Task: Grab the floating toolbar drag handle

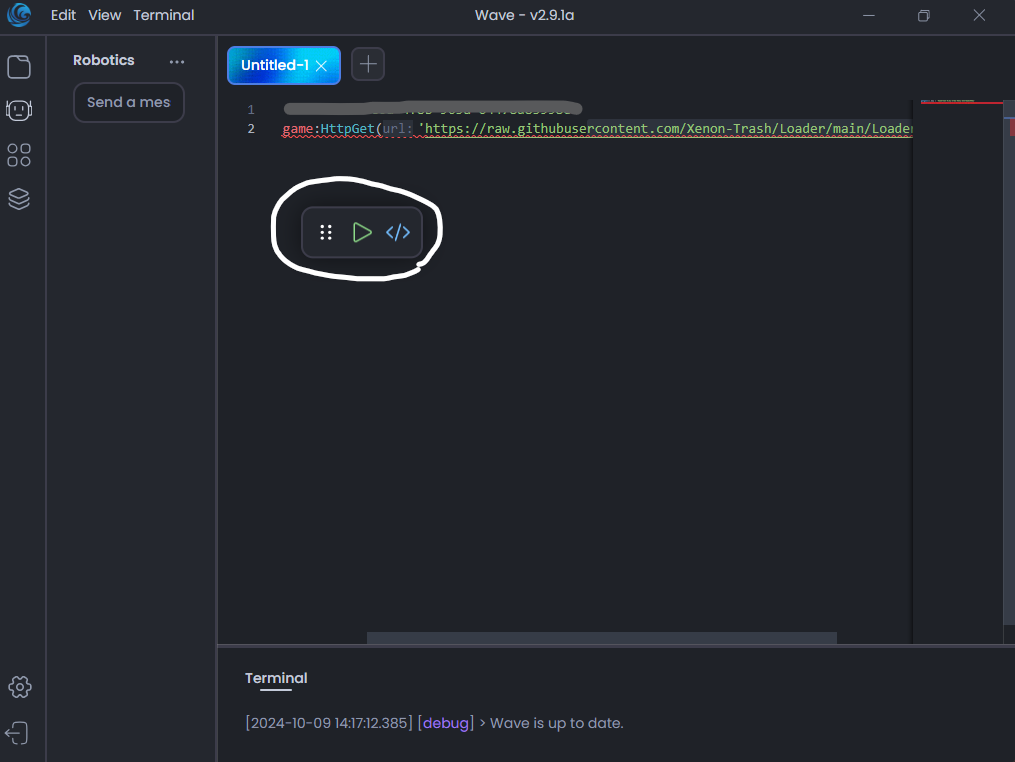Action: pyautogui.click(x=326, y=233)
